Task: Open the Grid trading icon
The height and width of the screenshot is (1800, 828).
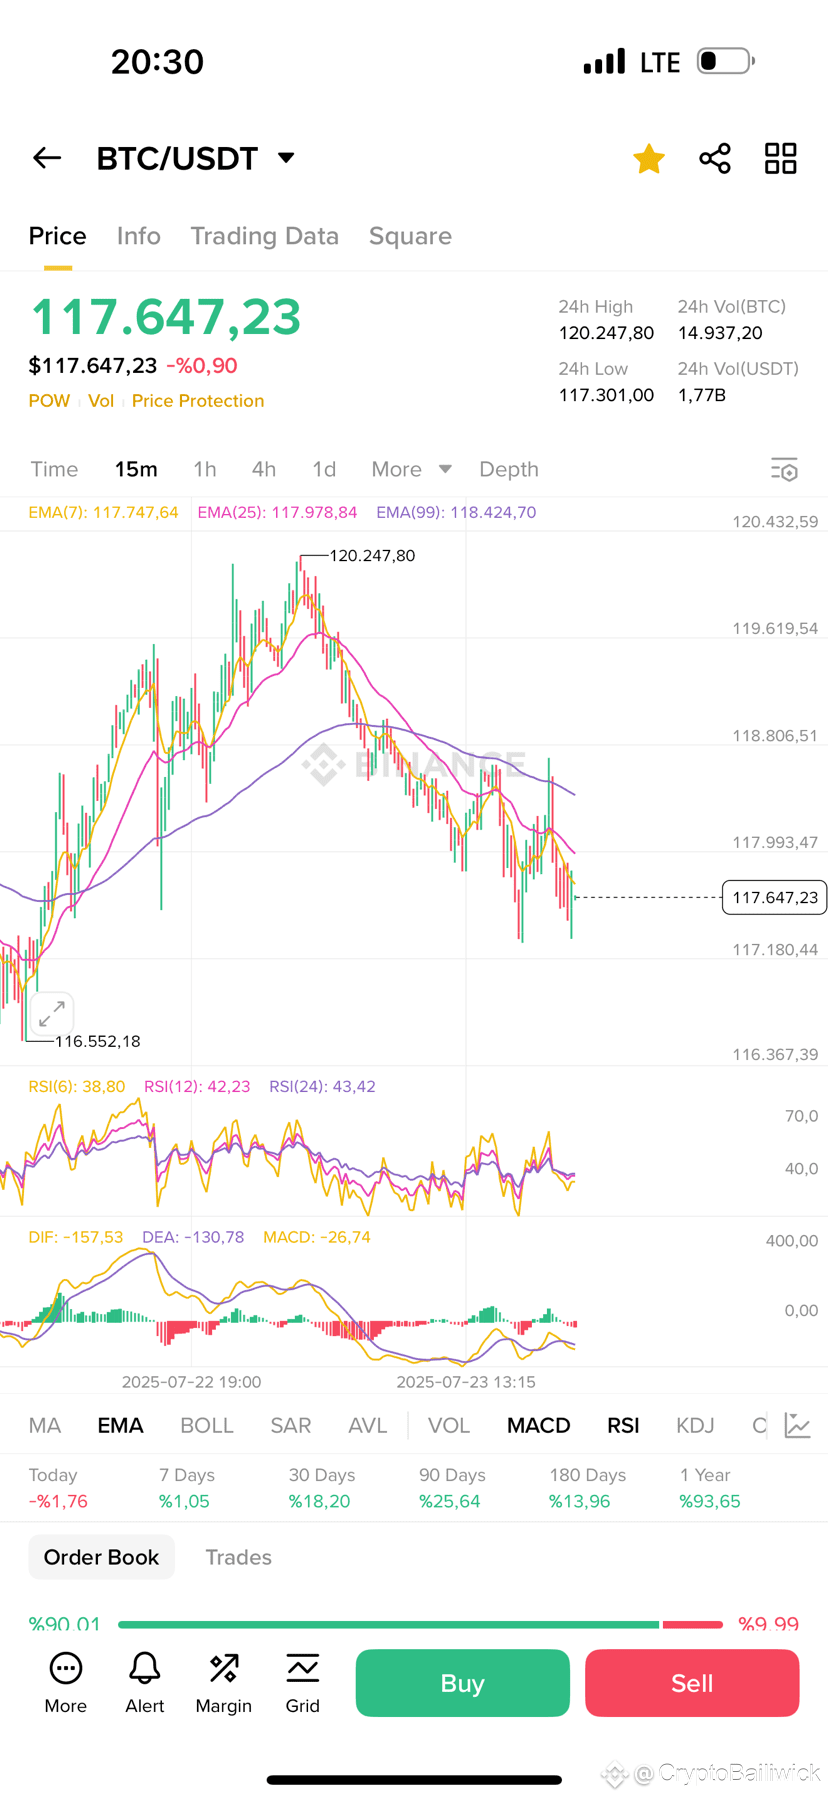Action: point(302,1668)
